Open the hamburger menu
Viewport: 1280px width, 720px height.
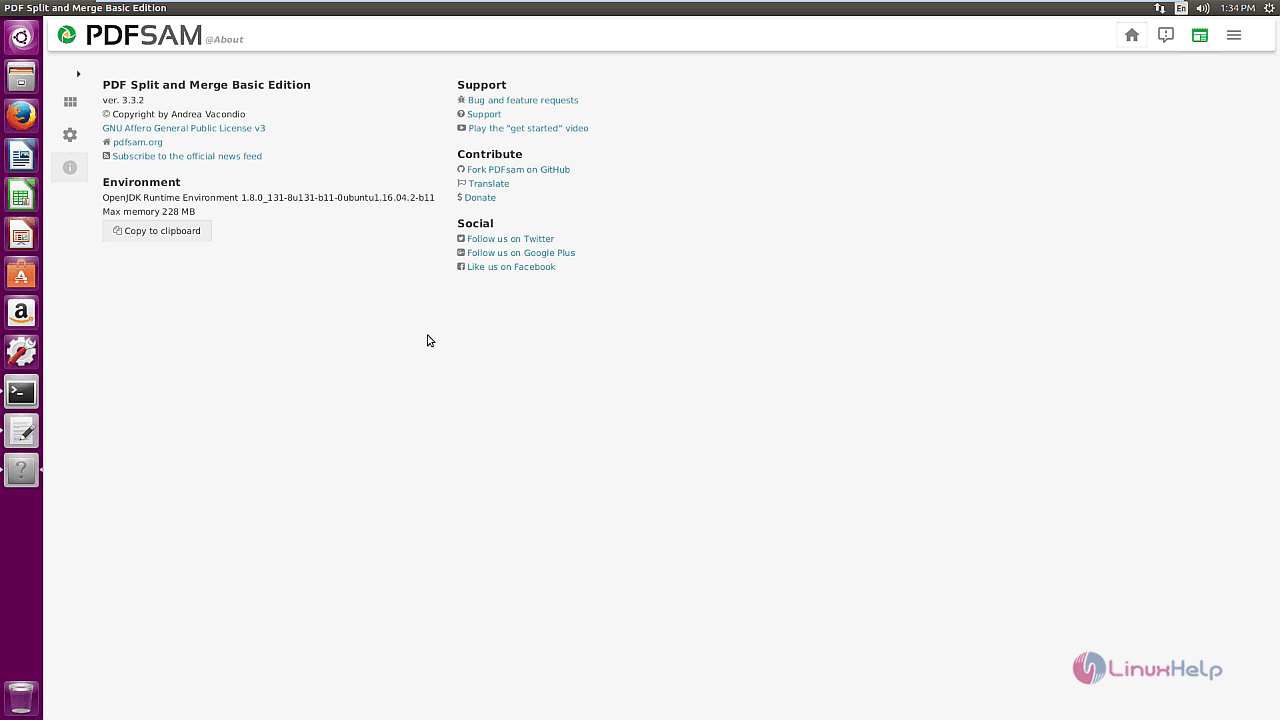pos(1234,35)
